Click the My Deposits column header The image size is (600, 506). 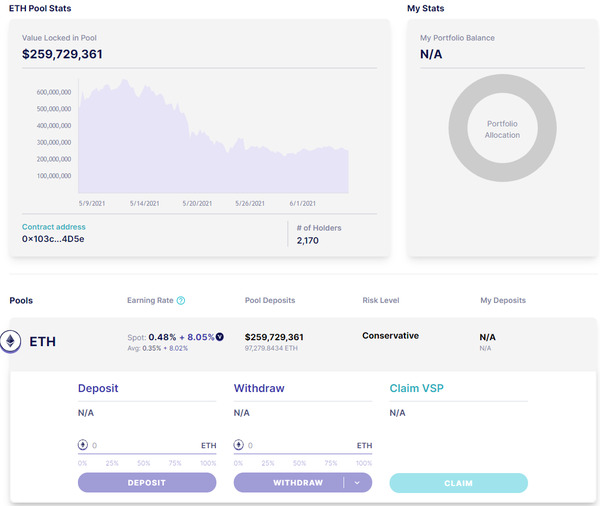(503, 300)
